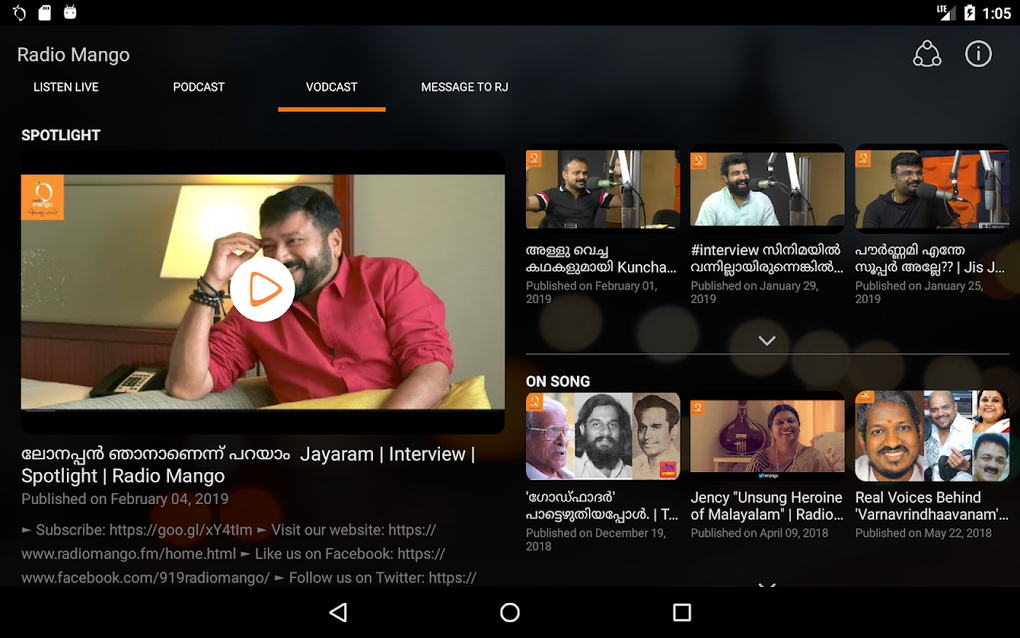Tap the sync notification icon in status bar
Screen dimensions: 1020x638
pyautogui.click(x=19, y=12)
